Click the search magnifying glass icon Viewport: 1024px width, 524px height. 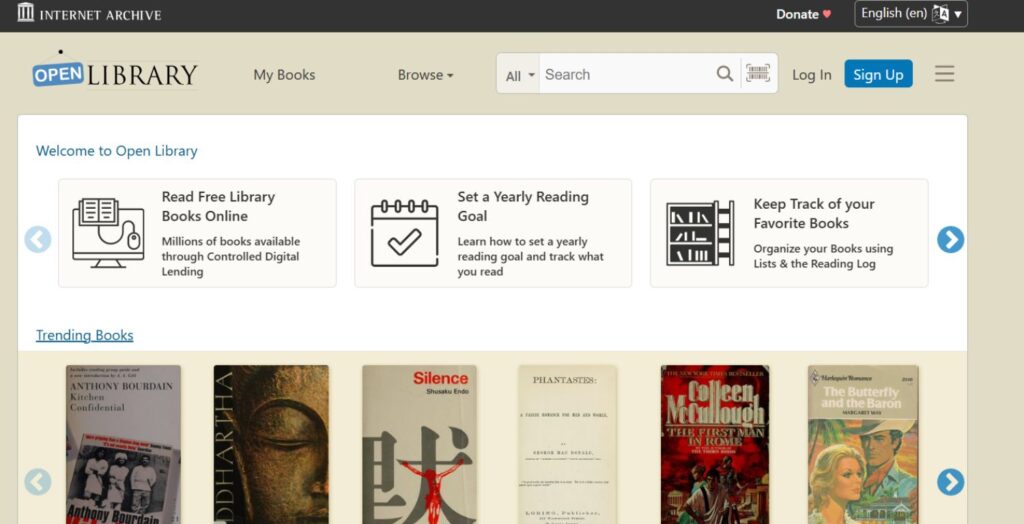[x=725, y=74]
